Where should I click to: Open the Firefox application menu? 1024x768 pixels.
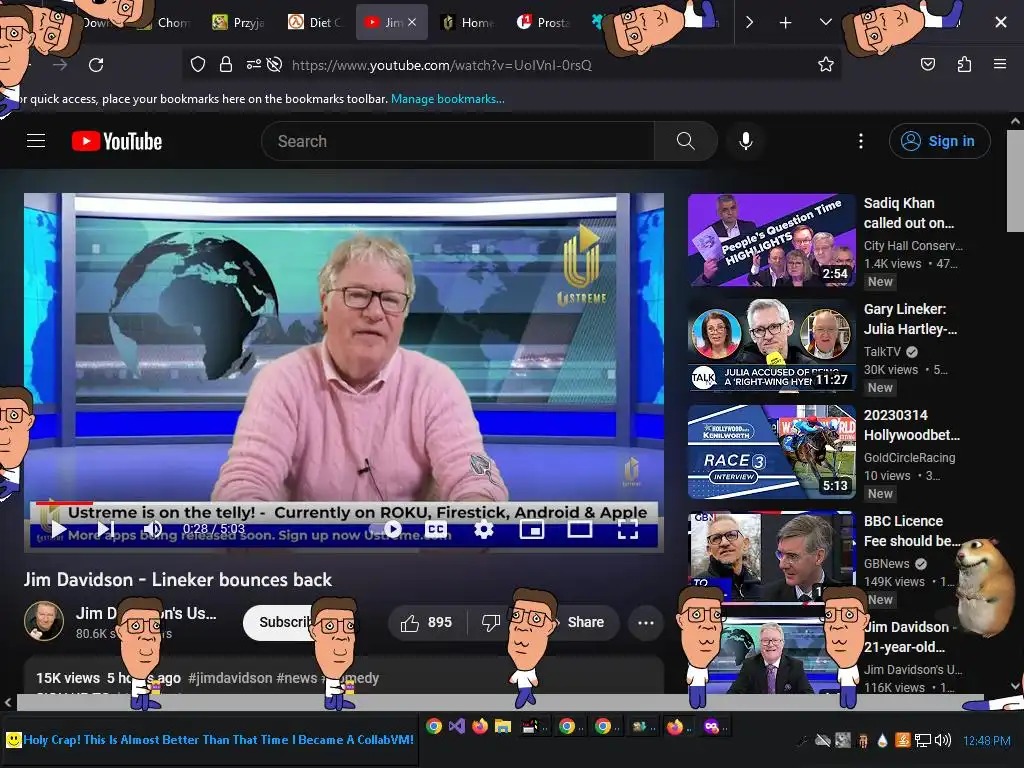(x=999, y=64)
